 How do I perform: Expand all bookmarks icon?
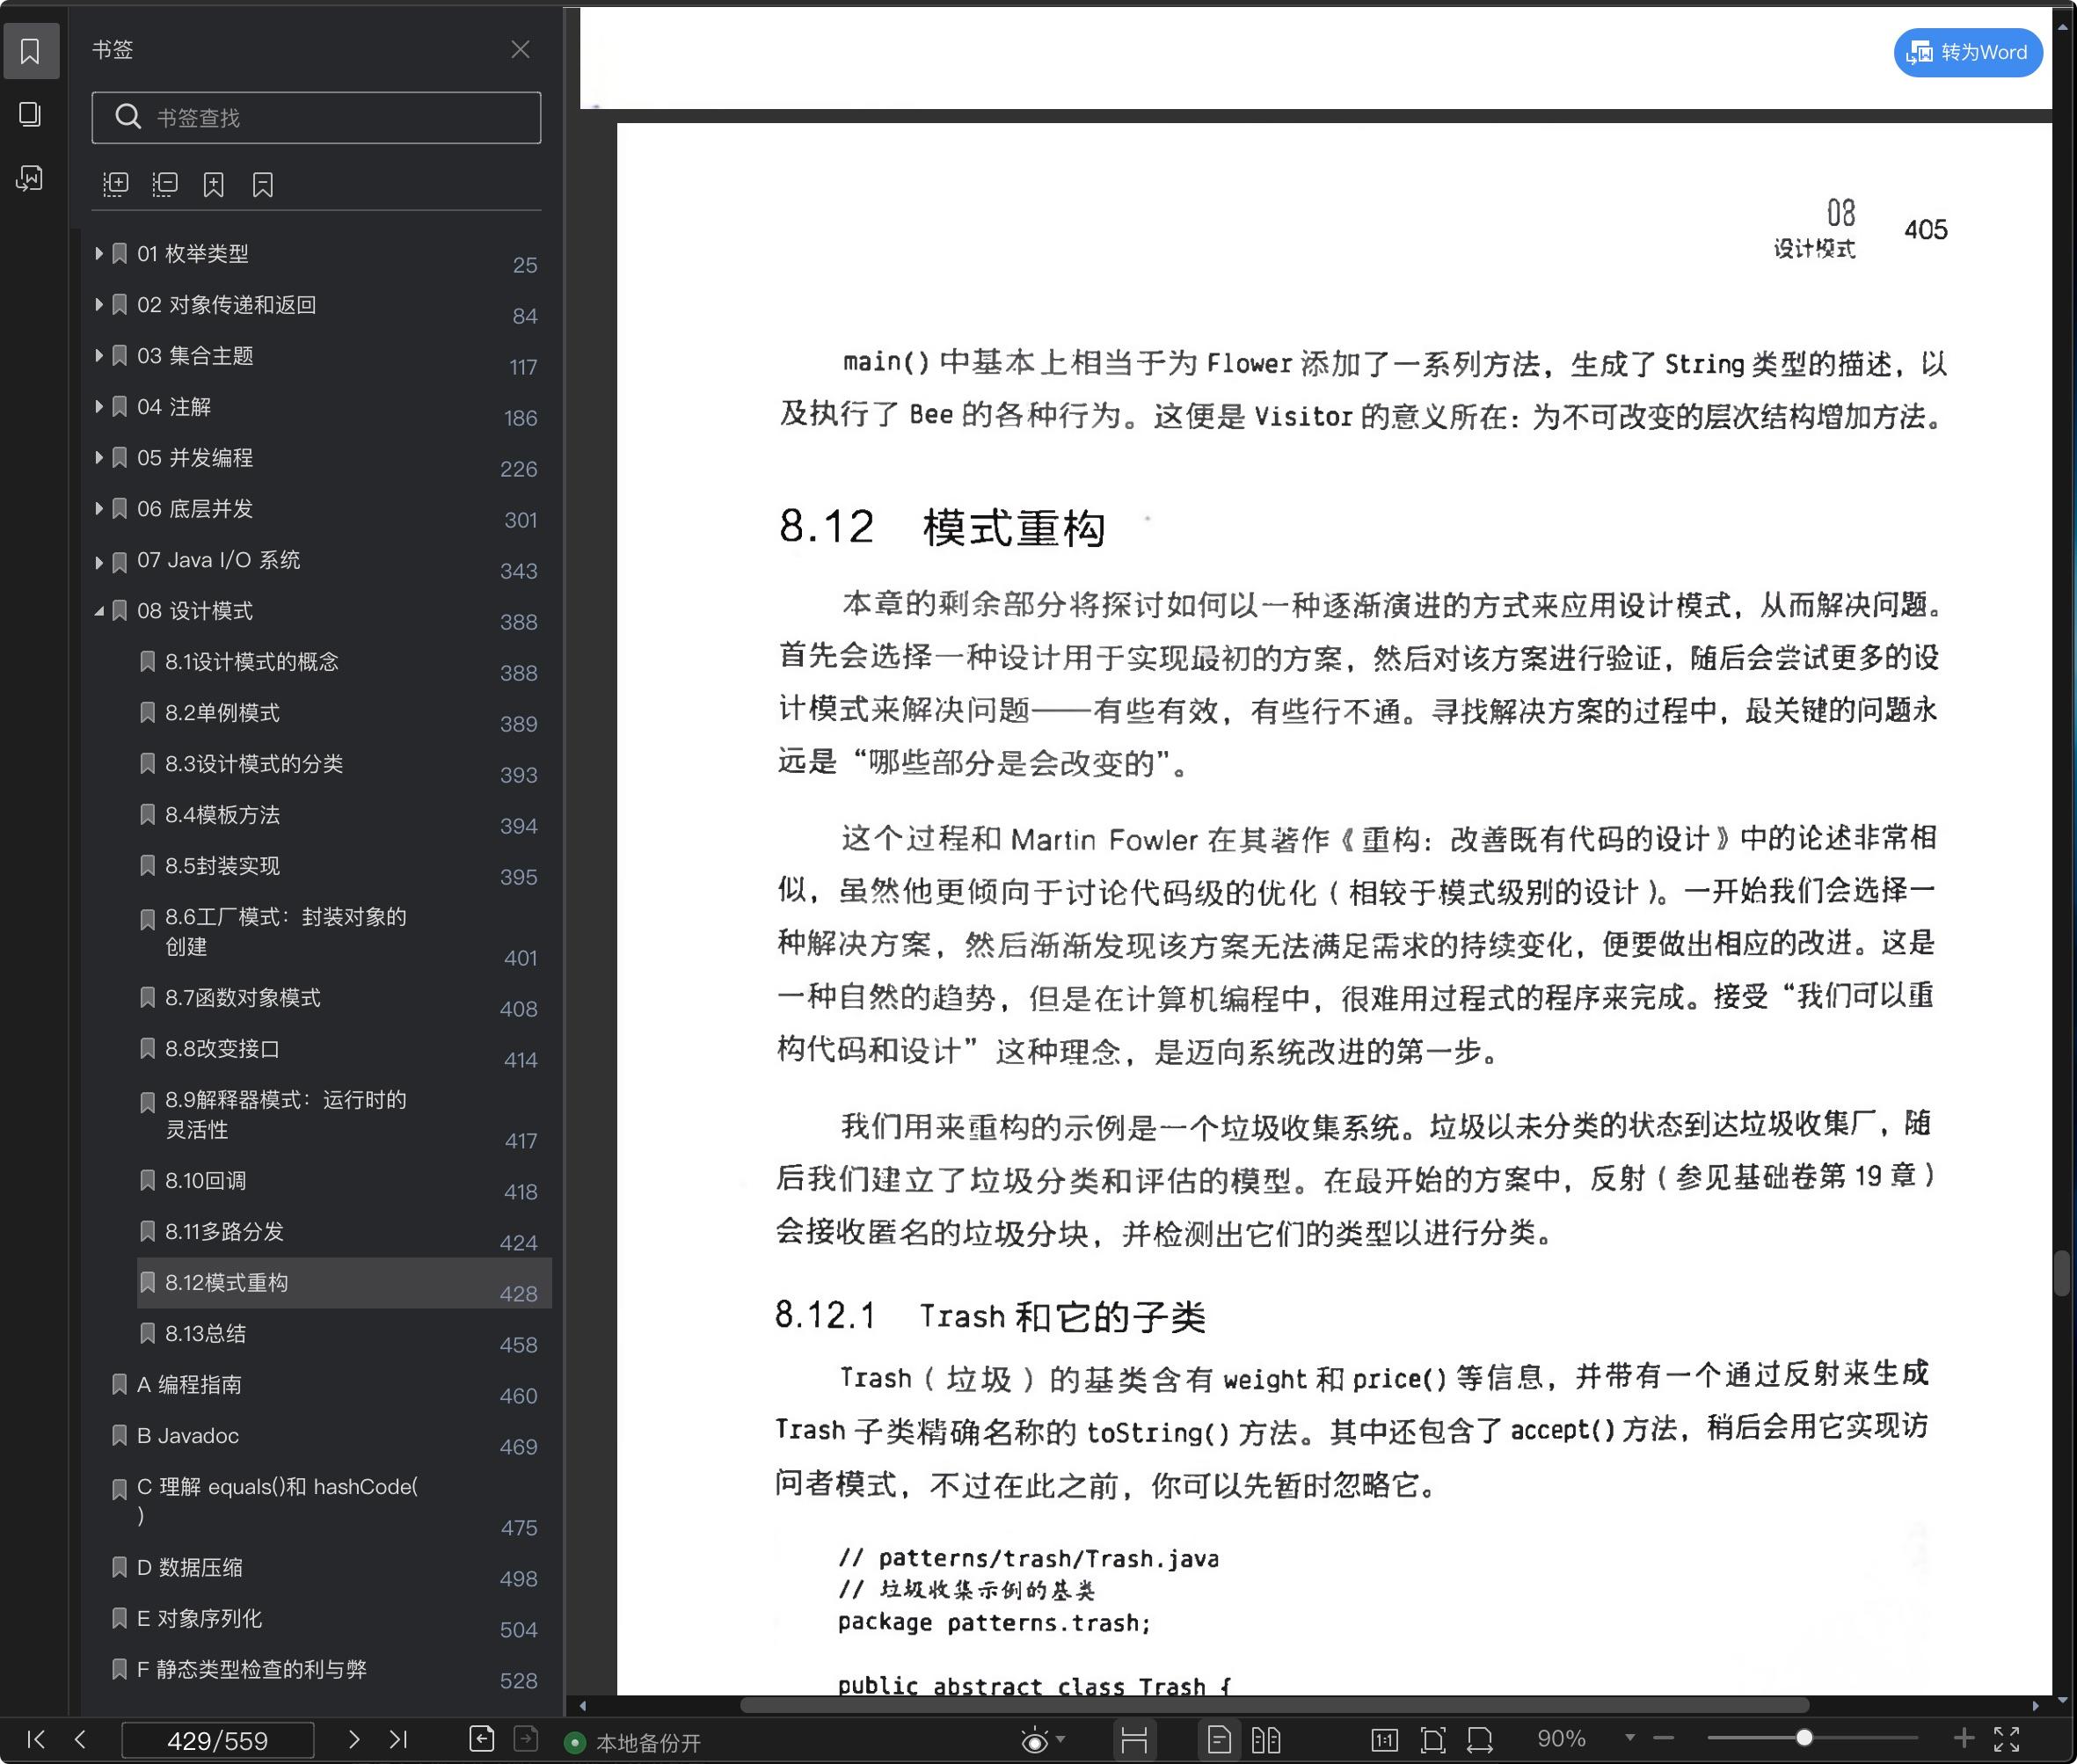(116, 184)
